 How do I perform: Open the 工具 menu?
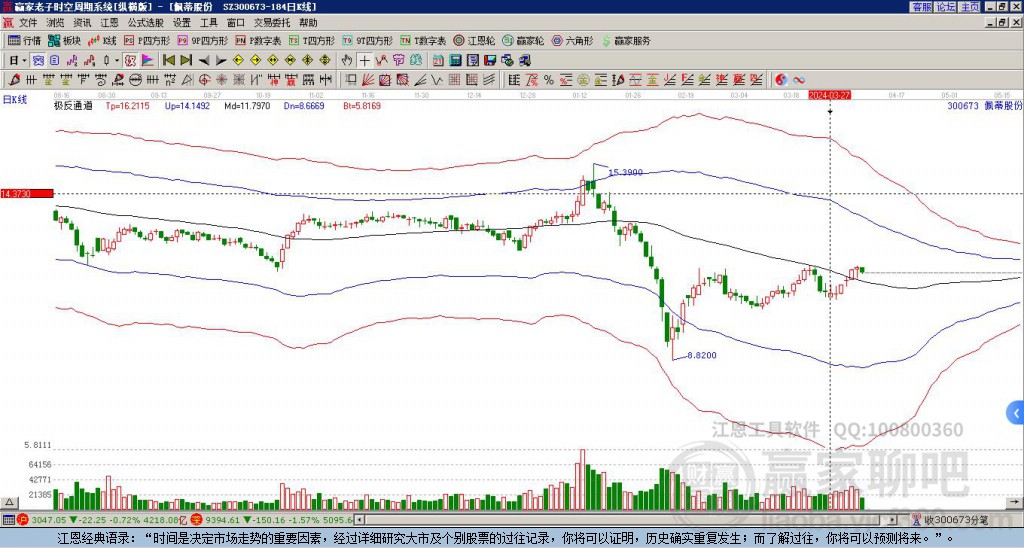click(208, 23)
